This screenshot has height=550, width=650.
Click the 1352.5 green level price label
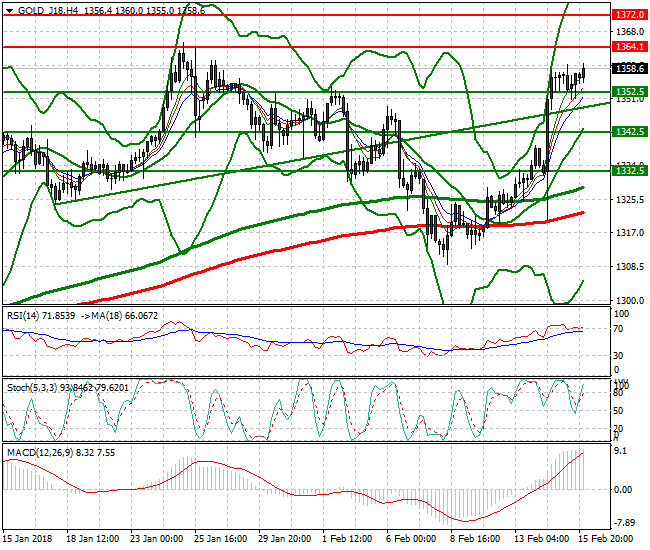click(x=630, y=92)
